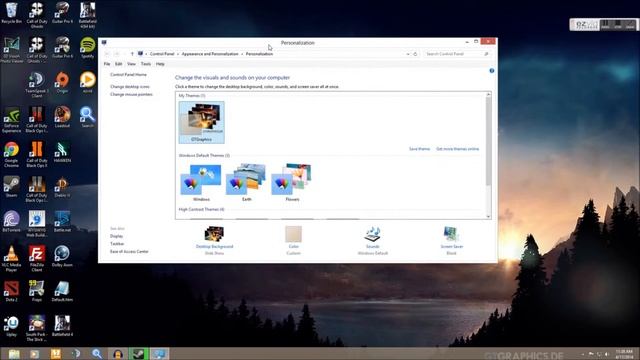640x360 pixels.
Task: Open the File menu
Action: pos(107,64)
